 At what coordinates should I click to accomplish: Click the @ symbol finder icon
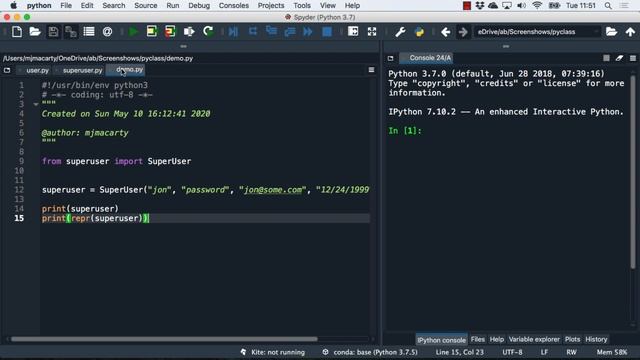[x=107, y=31]
